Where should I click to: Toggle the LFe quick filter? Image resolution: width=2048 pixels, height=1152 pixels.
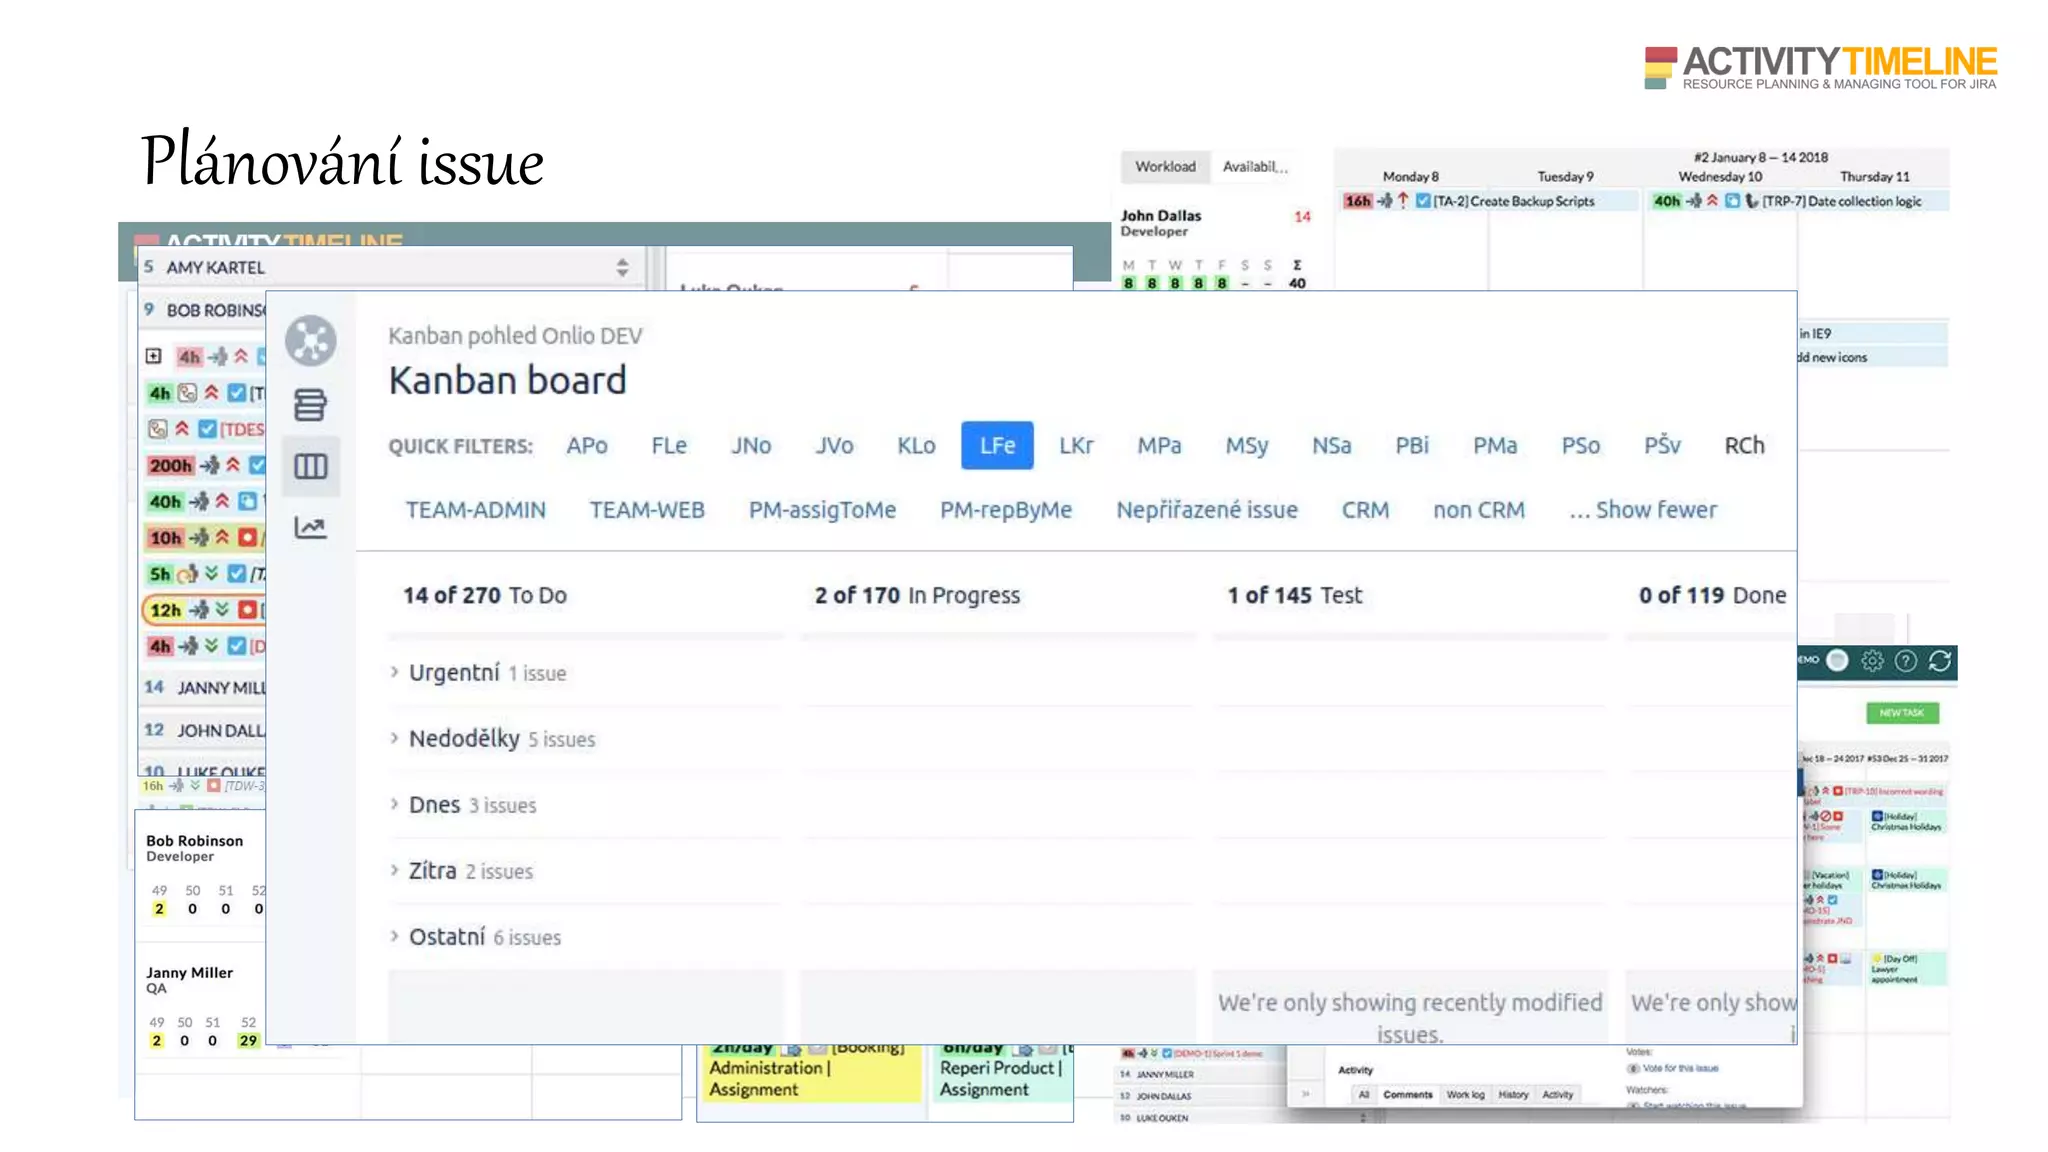(997, 446)
